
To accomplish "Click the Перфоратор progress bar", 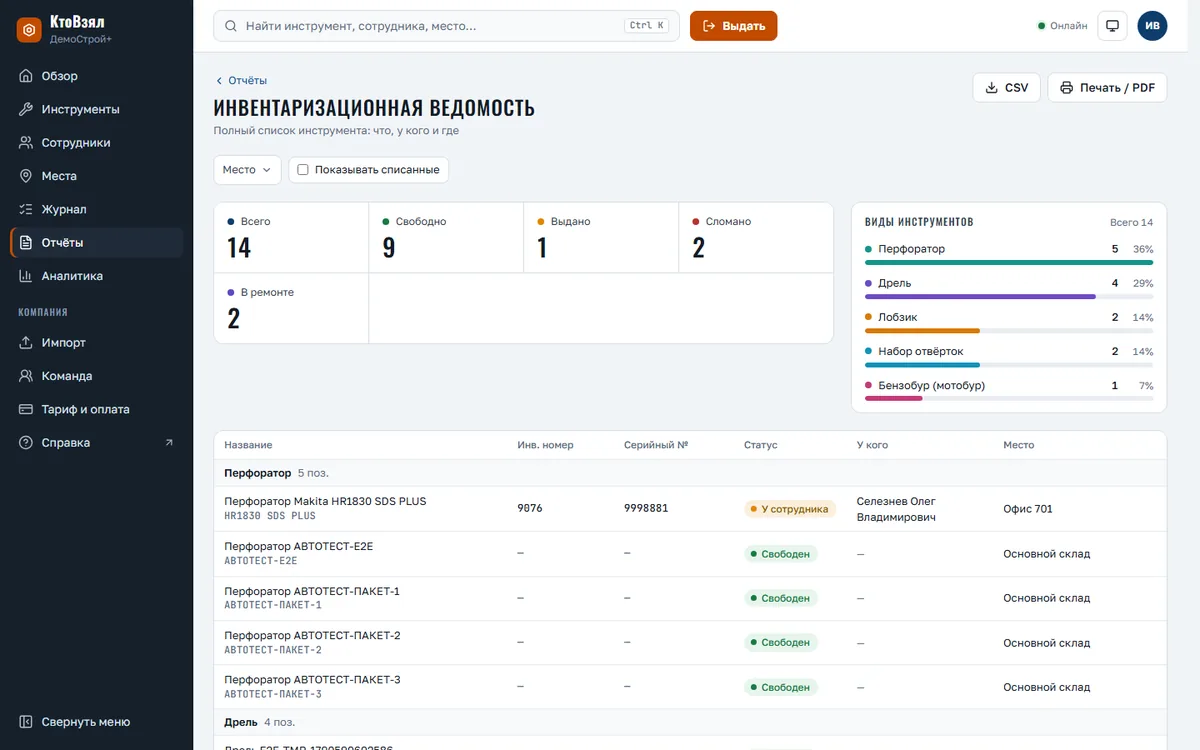I will tap(1009, 262).
